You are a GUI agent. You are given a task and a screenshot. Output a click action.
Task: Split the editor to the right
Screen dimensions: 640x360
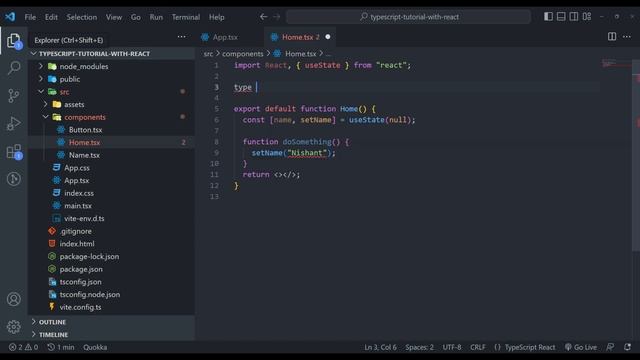(x=612, y=37)
